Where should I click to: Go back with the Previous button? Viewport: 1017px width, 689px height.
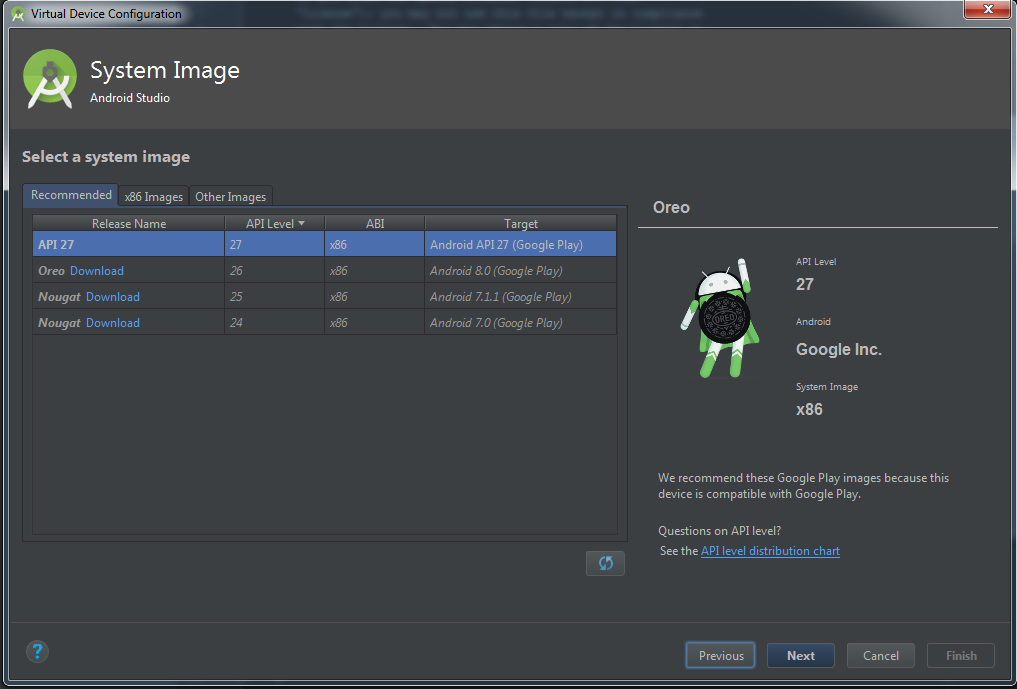point(721,656)
